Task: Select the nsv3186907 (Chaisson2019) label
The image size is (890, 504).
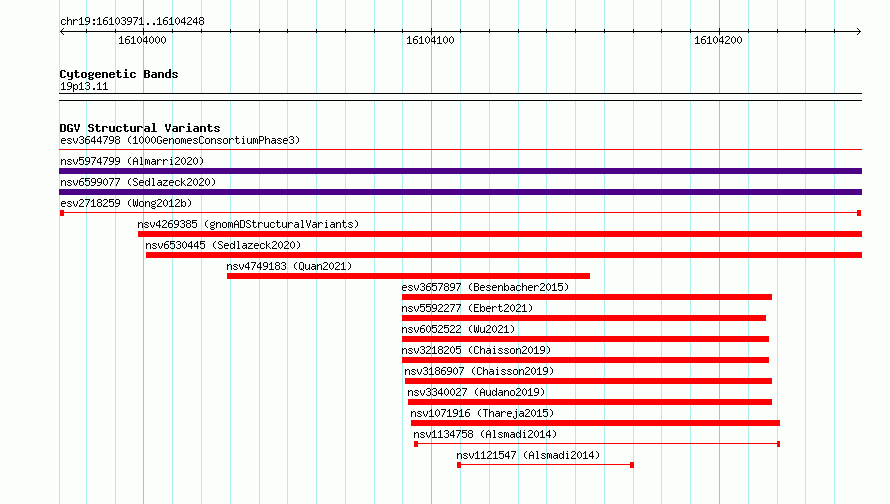Action: tap(479, 371)
